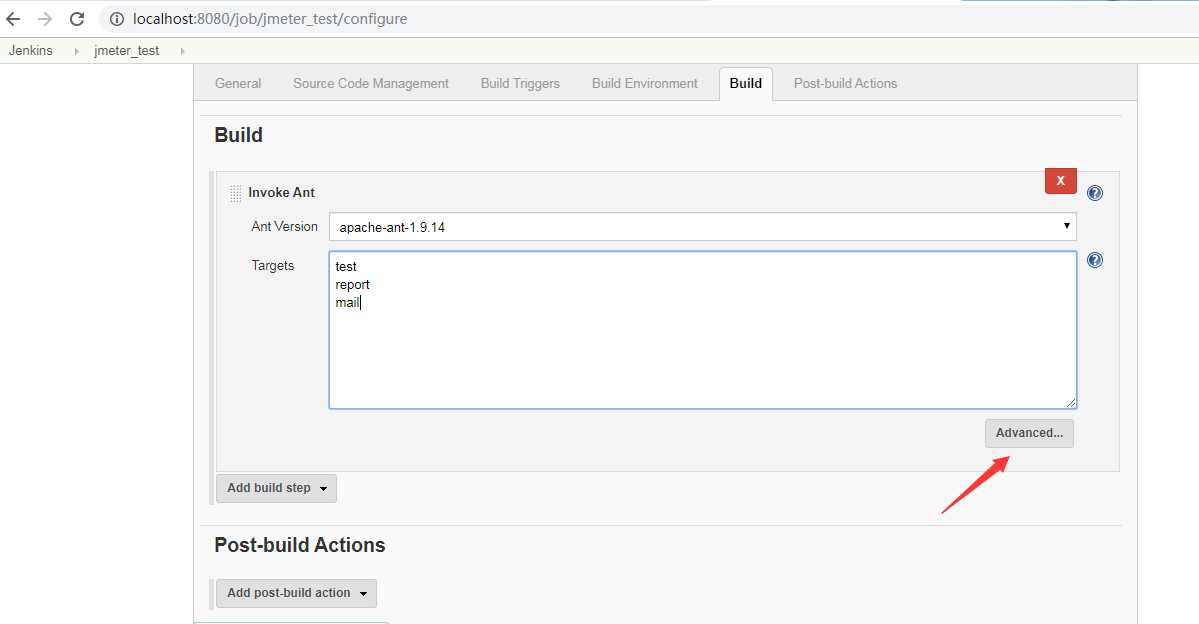
Task: Expand the arrow after Jenkins breadcrumb
Action: (x=76, y=51)
